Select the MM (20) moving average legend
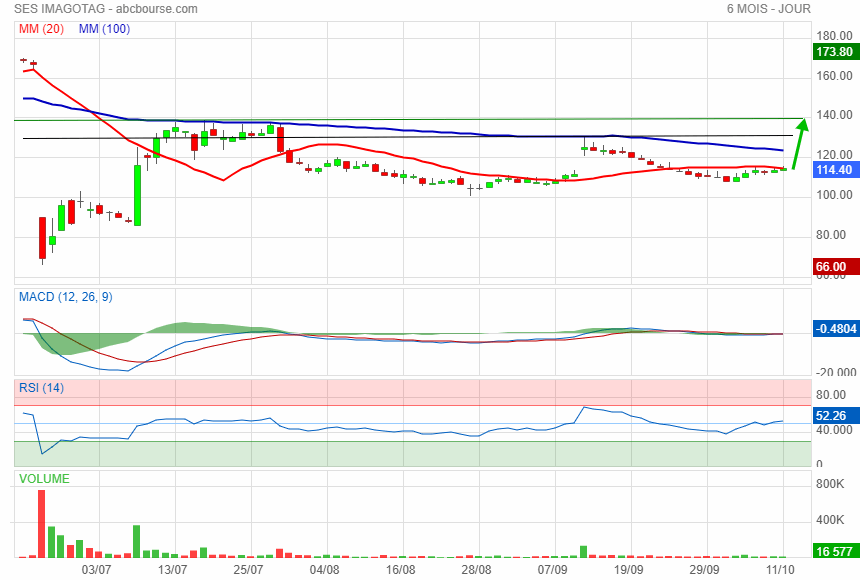 coord(42,29)
